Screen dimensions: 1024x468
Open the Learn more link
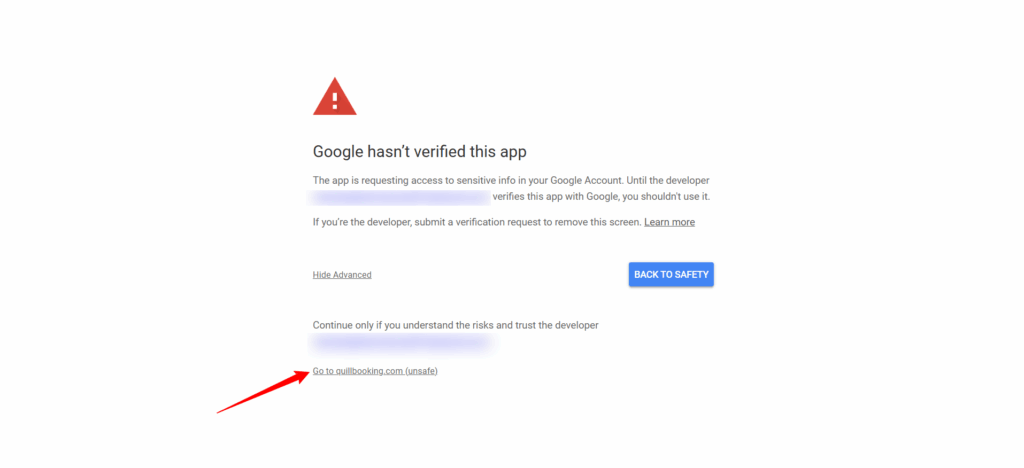click(x=669, y=222)
